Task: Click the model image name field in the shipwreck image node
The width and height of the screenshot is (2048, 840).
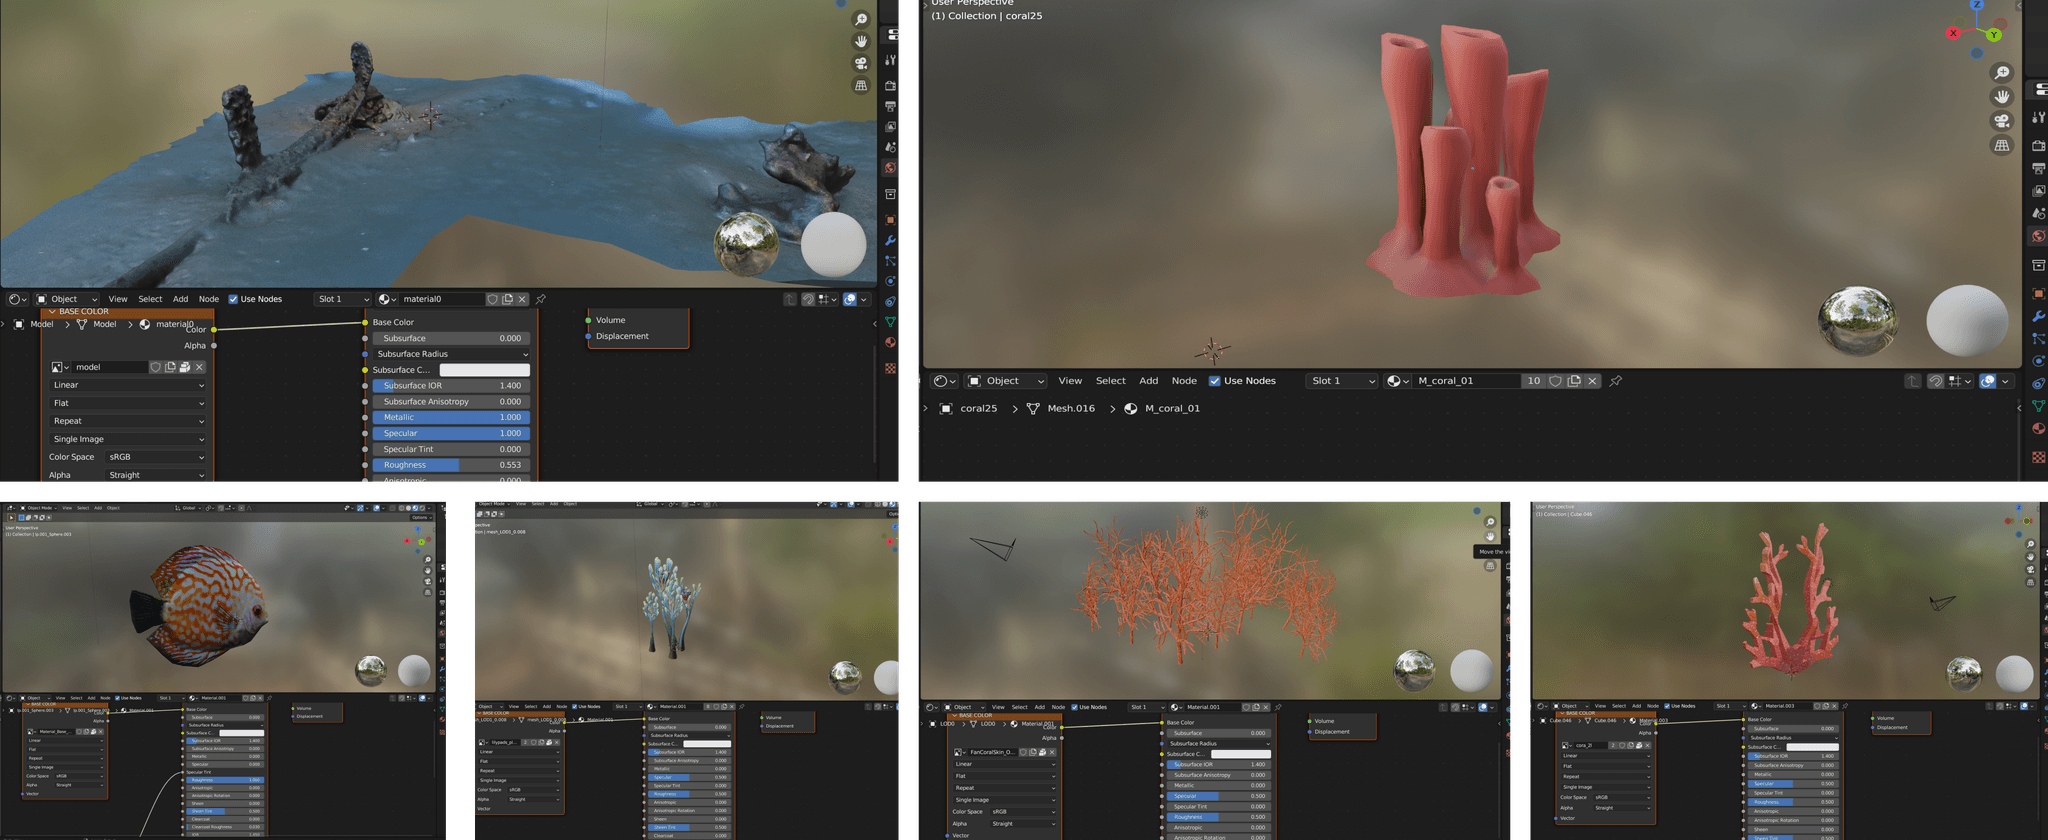Action: [109, 367]
